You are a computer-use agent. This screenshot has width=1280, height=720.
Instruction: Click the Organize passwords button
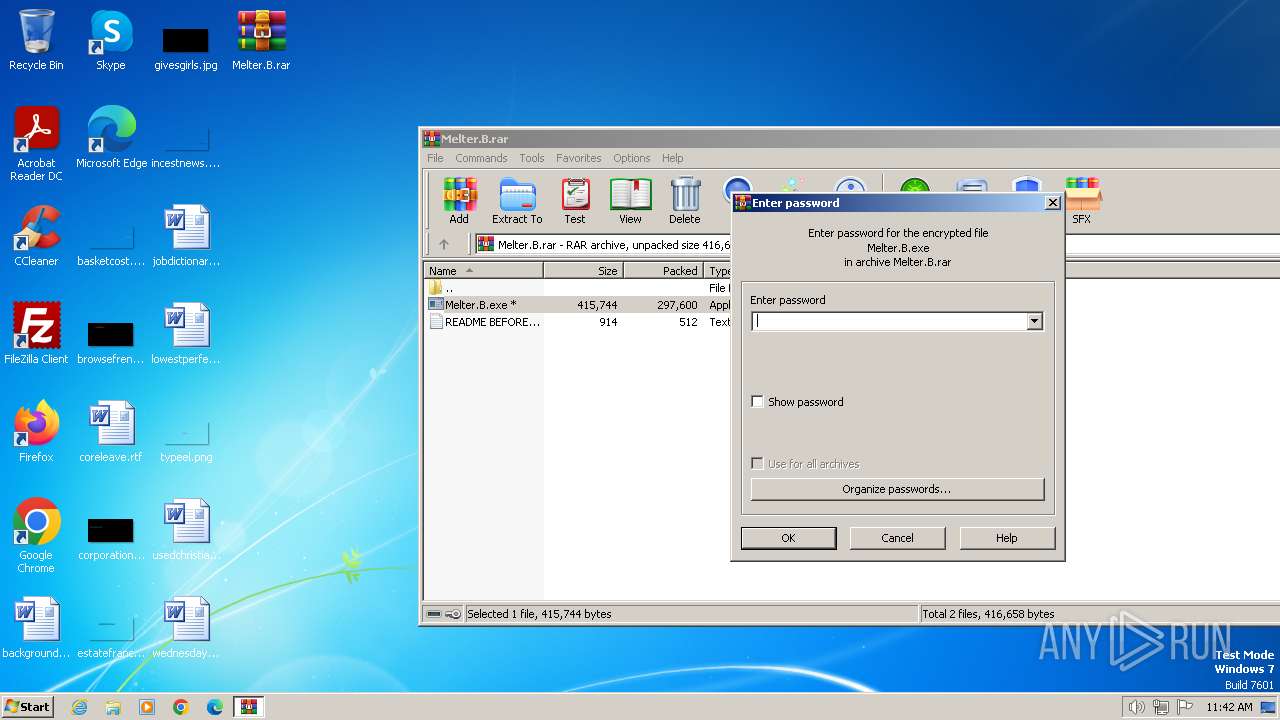click(897, 489)
